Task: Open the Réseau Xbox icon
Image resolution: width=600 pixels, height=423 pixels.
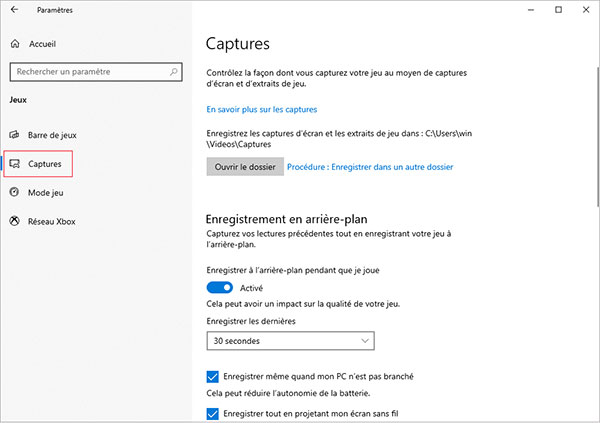Action: (15, 221)
